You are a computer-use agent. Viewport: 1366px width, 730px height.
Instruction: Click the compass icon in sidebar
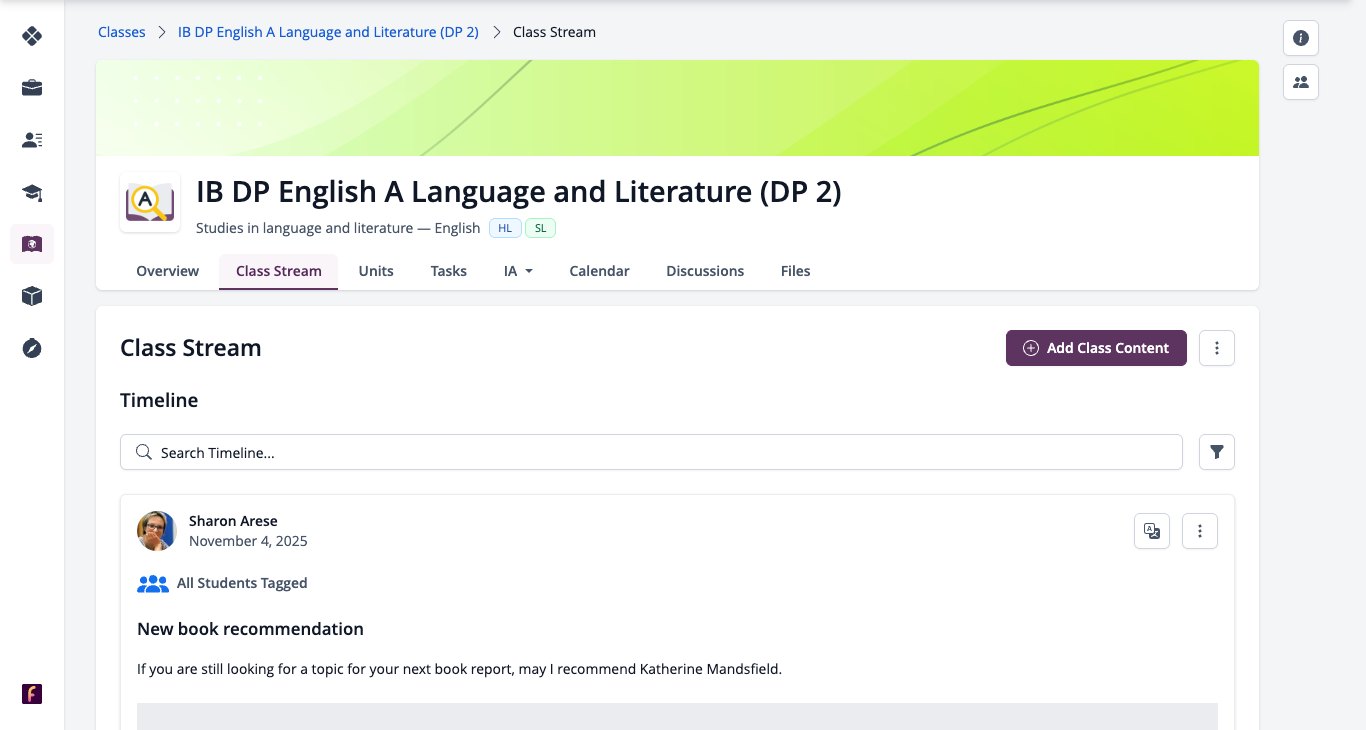(x=32, y=348)
